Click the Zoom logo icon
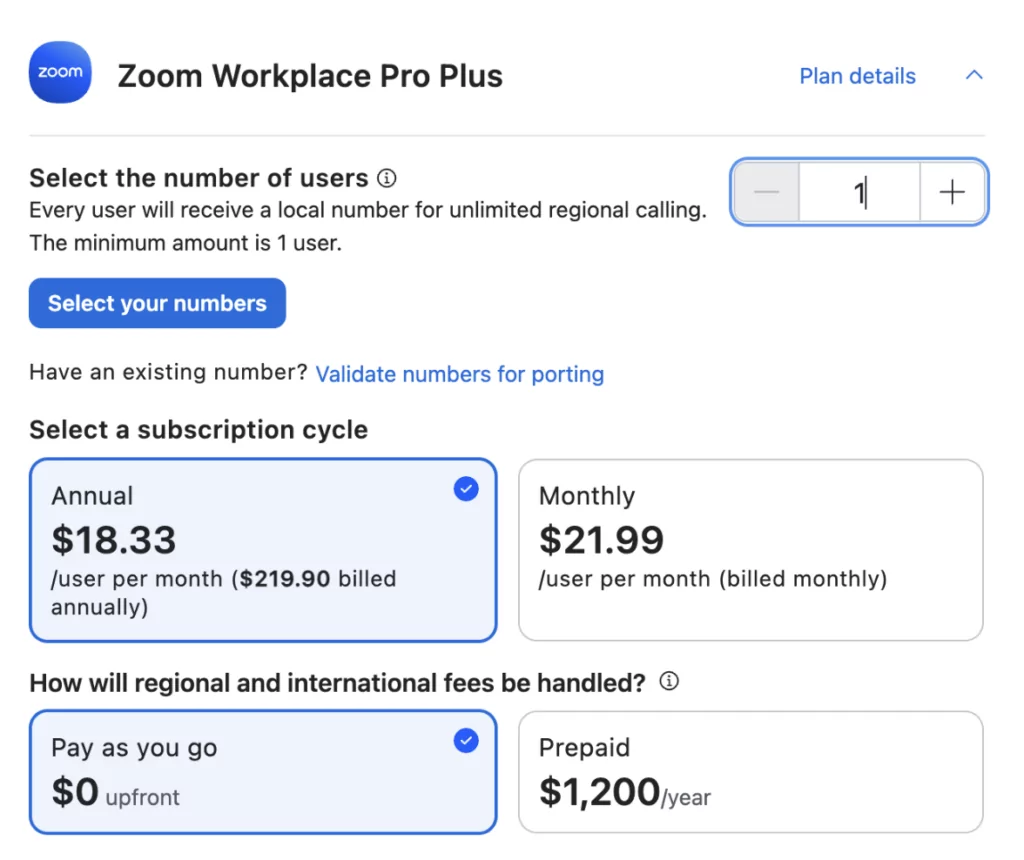Screen dimensions: 1024x860 60,73
